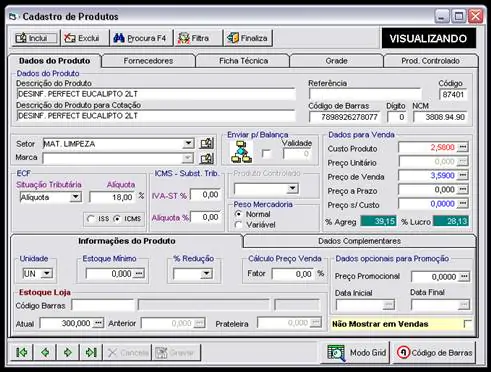The width and height of the screenshot is (491, 372).
Task: Open ellipsis button beside Anterior stock
Action: 199,323
